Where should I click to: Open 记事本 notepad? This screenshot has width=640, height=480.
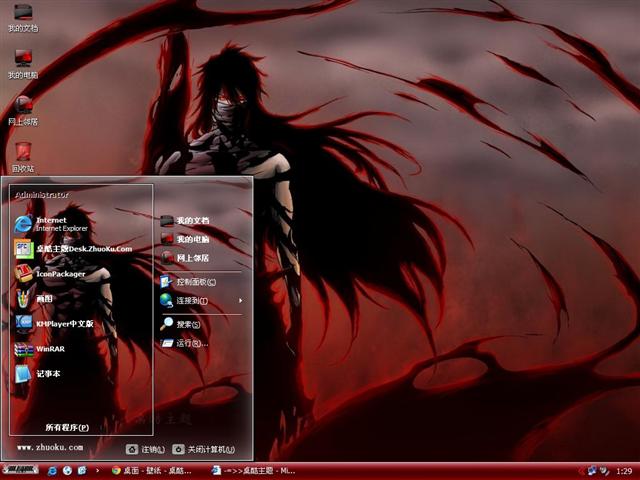(38, 373)
